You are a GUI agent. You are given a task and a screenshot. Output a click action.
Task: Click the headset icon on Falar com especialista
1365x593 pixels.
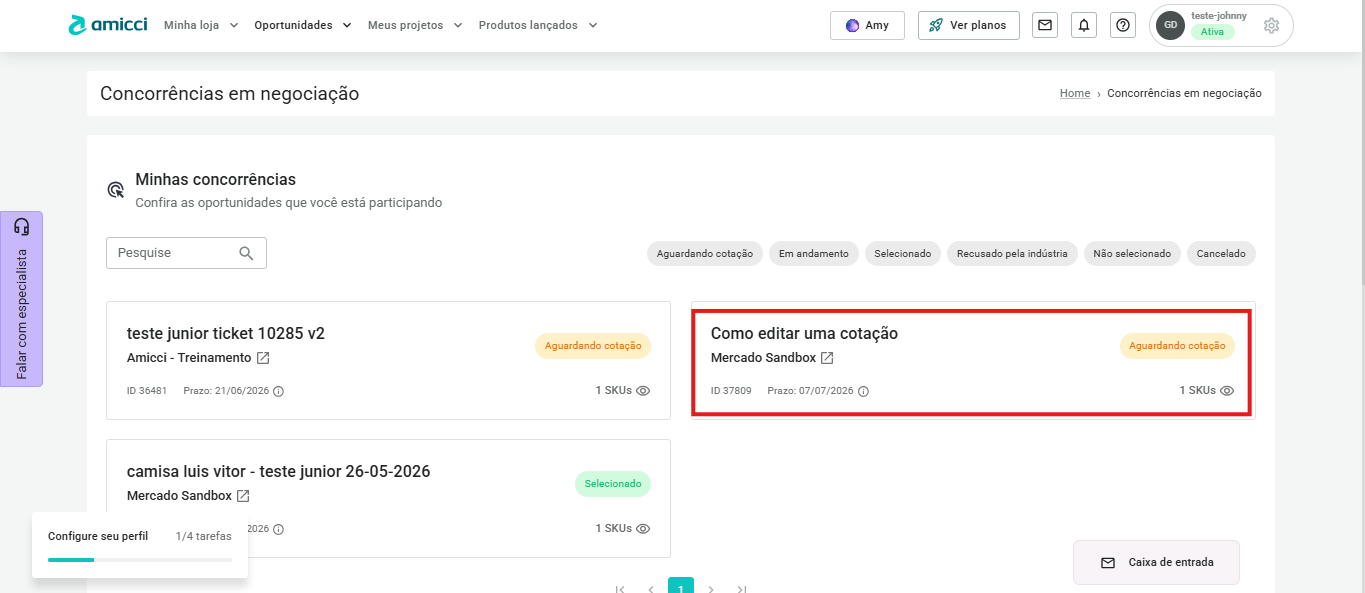point(21,227)
